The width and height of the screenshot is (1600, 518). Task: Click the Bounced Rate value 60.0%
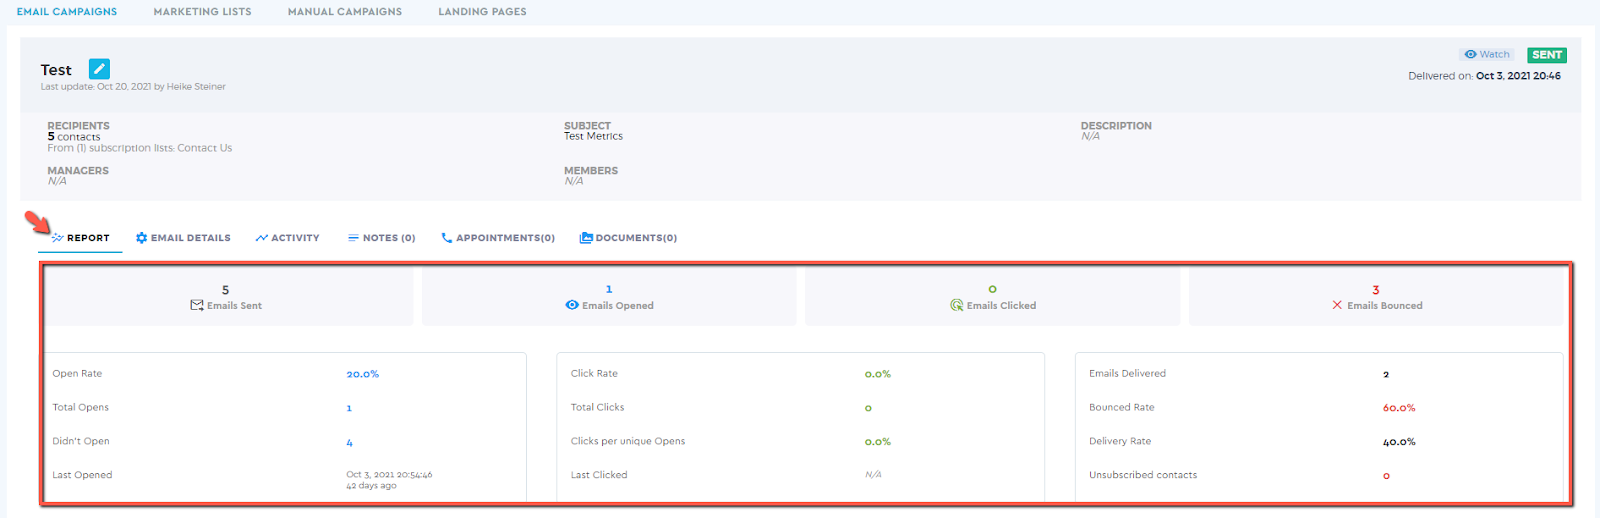coord(1399,408)
